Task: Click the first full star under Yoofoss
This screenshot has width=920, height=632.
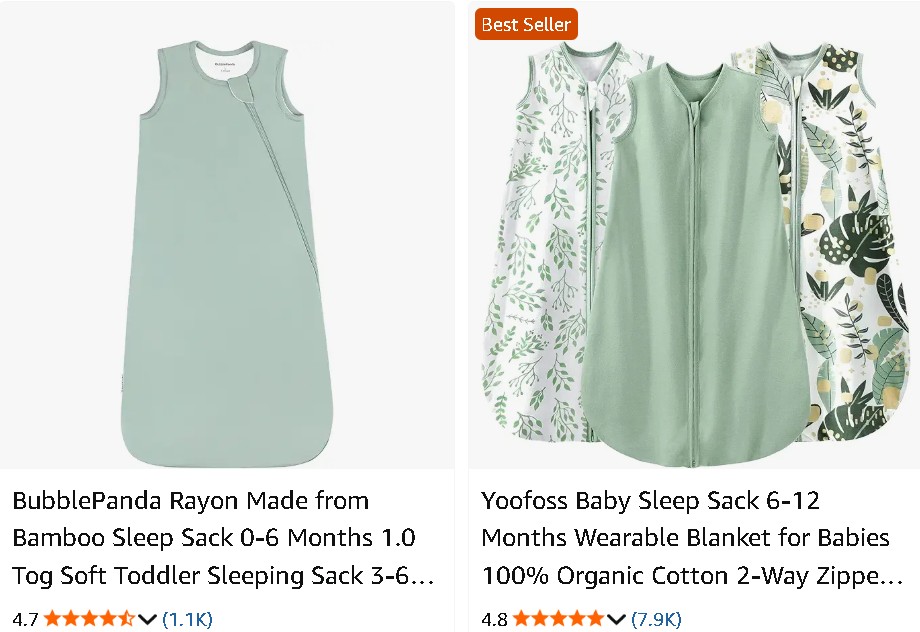Action: pyautogui.click(x=522, y=619)
